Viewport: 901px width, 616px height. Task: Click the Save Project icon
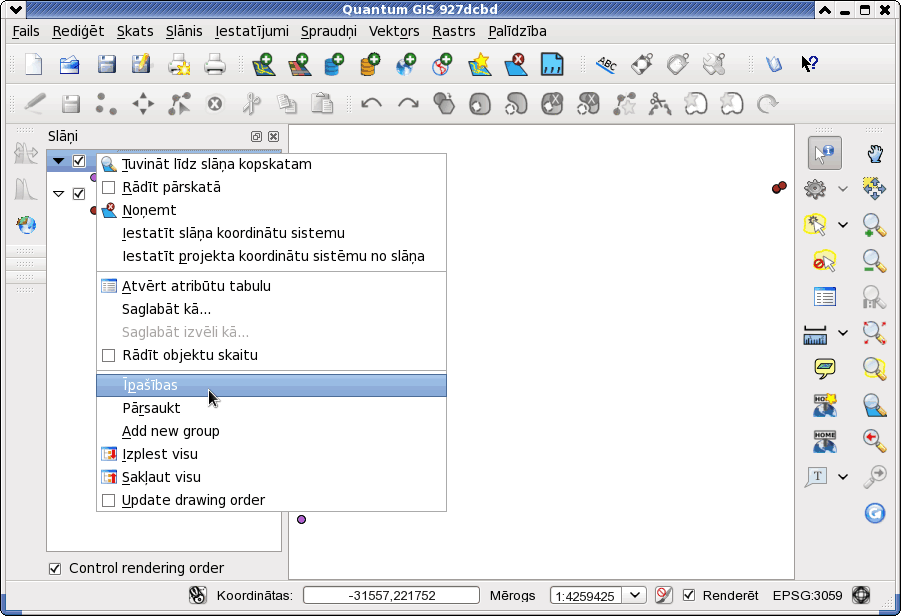point(106,64)
